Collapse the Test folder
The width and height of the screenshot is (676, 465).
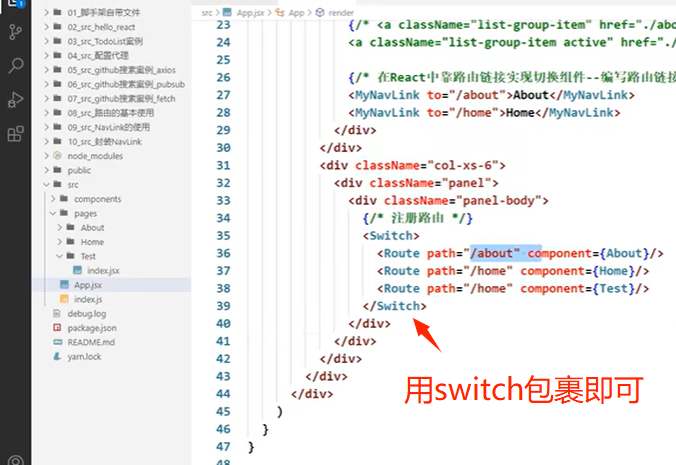(x=59, y=256)
